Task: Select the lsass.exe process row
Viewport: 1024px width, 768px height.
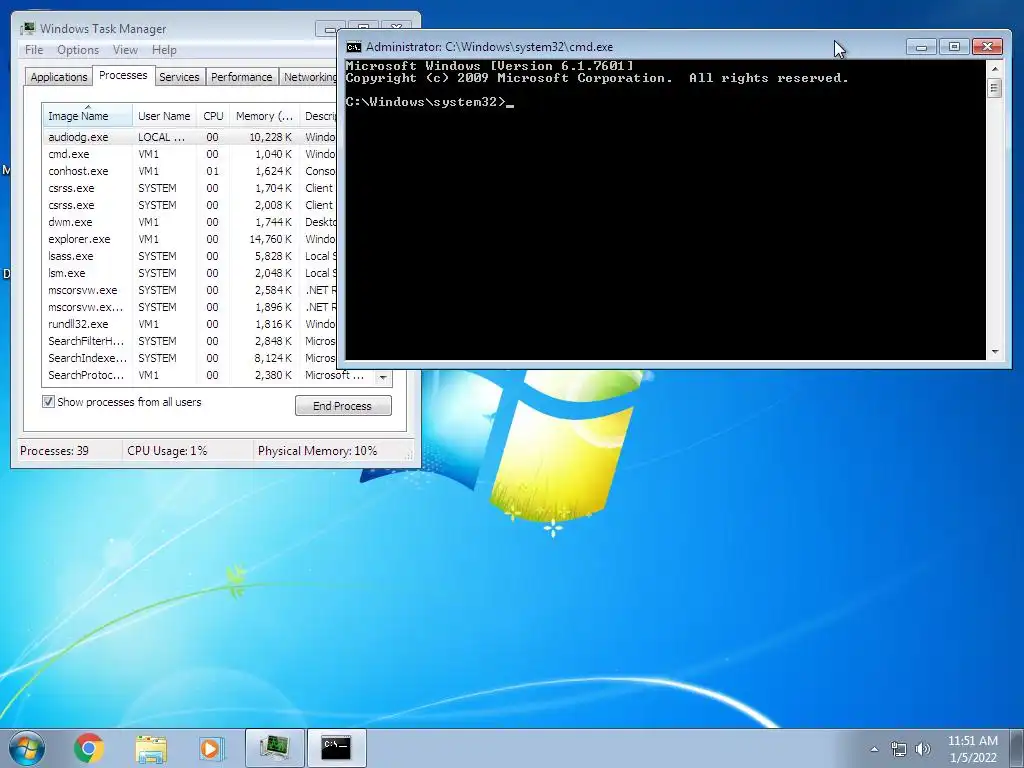Action: coord(189,256)
